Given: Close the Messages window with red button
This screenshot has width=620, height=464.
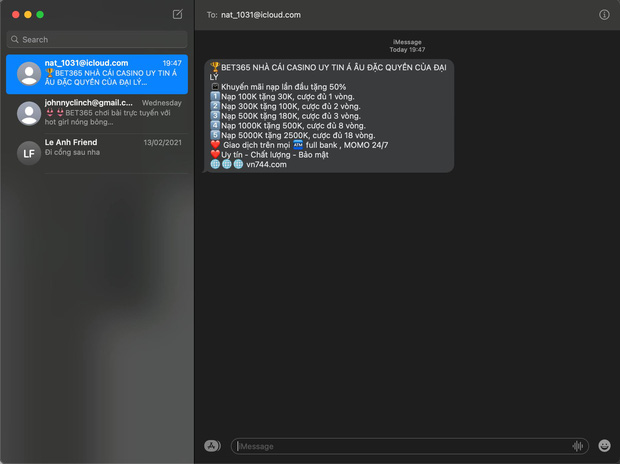Looking at the screenshot, I should coord(13,15).
